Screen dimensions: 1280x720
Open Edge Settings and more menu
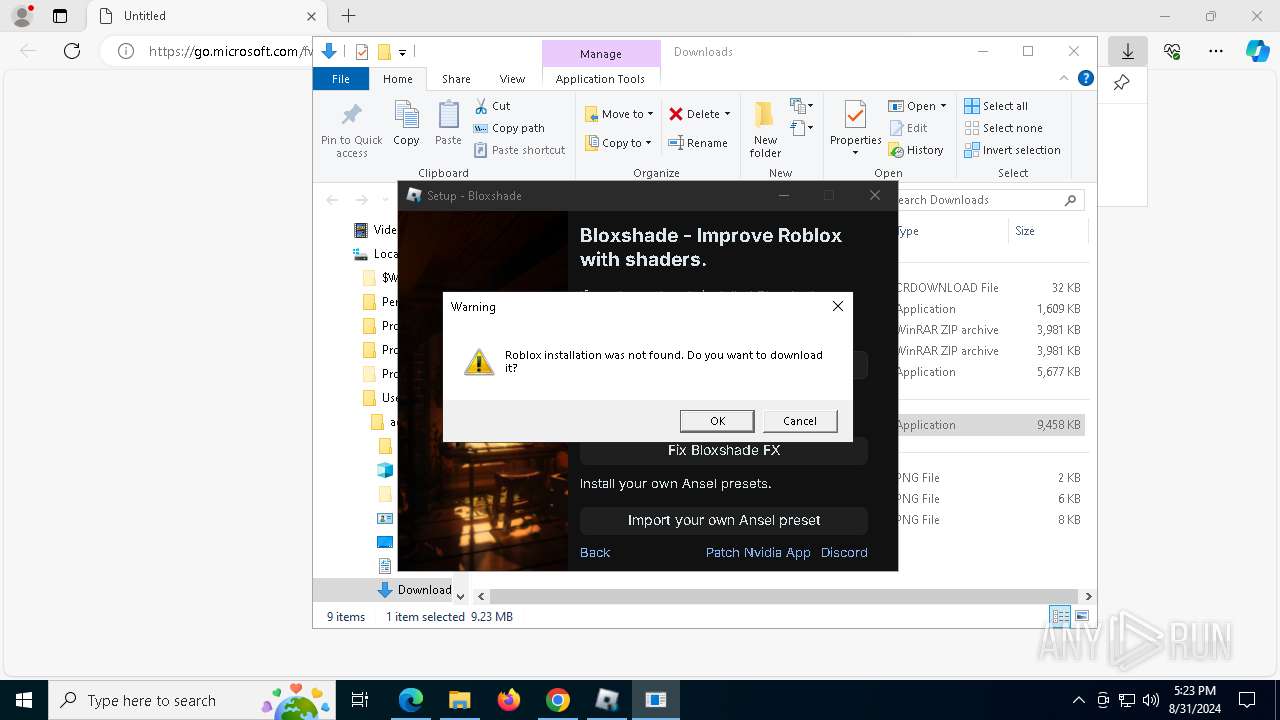(x=1216, y=51)
